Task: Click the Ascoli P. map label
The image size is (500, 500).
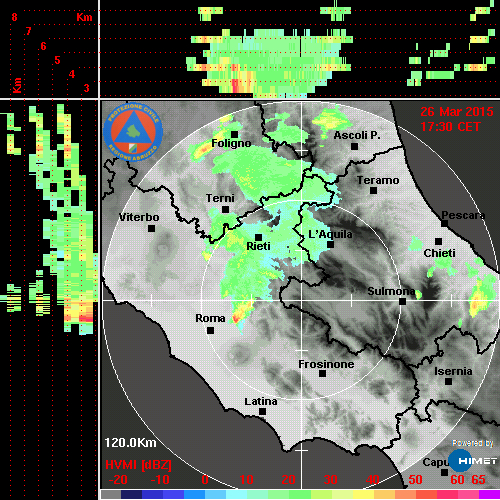Action: click(357, 135)
